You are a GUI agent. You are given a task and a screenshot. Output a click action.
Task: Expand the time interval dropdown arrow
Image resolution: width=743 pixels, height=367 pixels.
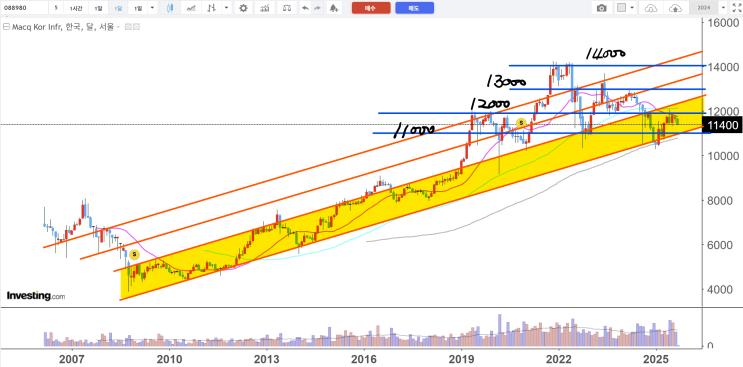152,8
